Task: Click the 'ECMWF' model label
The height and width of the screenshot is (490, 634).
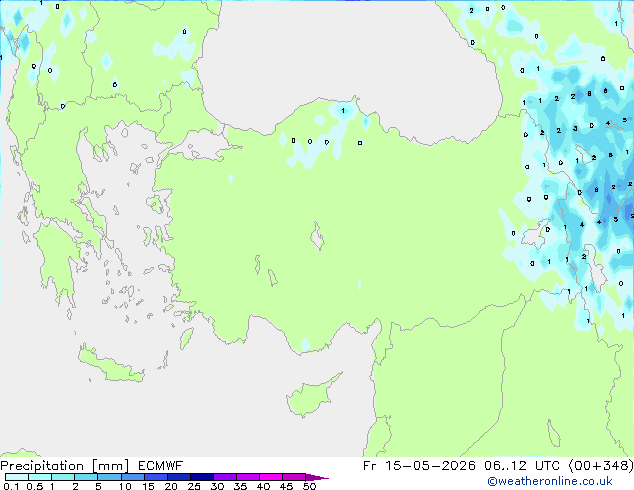Action: [160, 466]
